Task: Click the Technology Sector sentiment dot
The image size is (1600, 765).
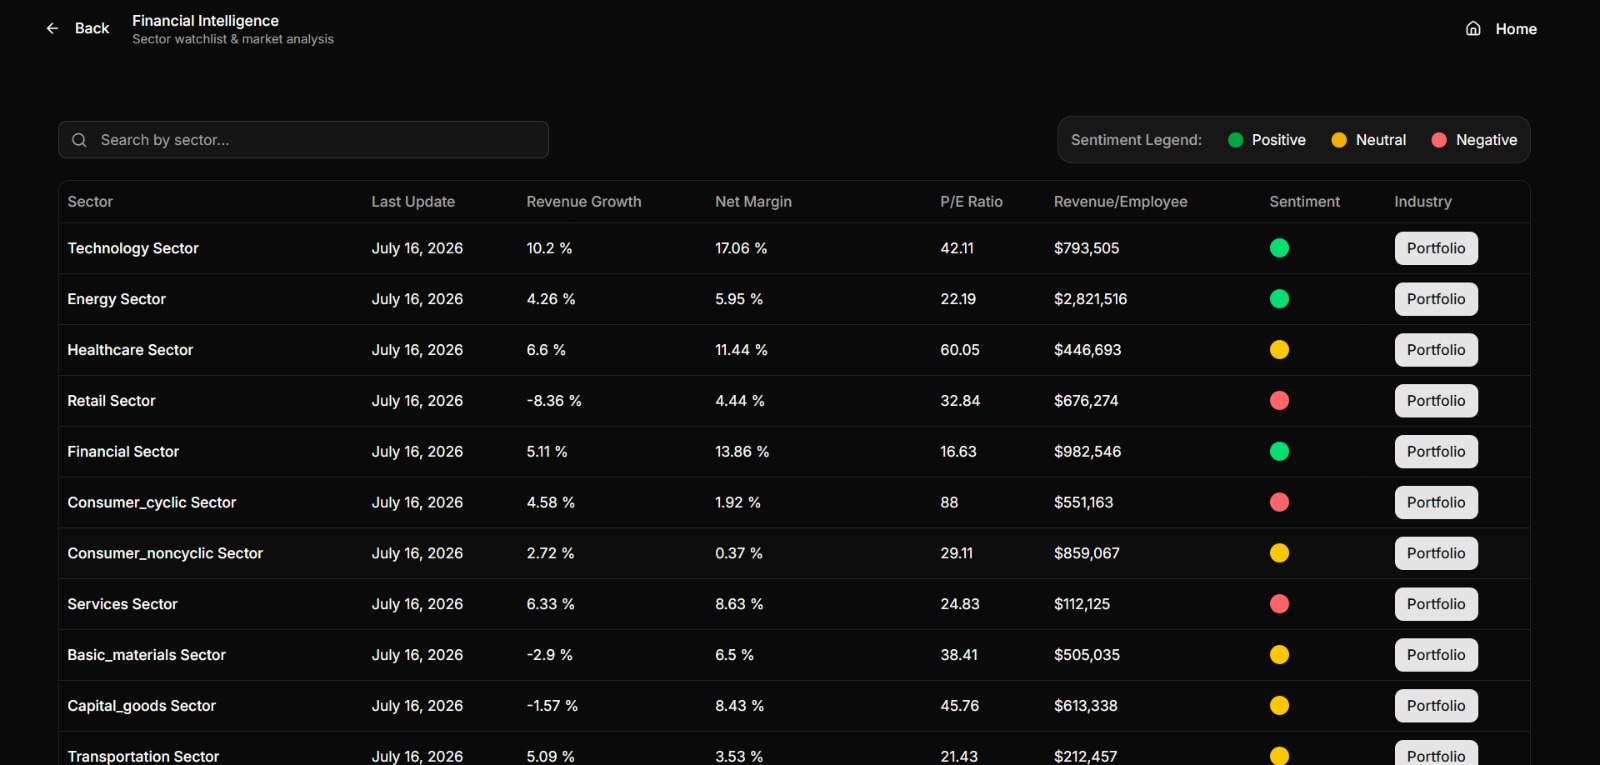Action: point(1279,248)
